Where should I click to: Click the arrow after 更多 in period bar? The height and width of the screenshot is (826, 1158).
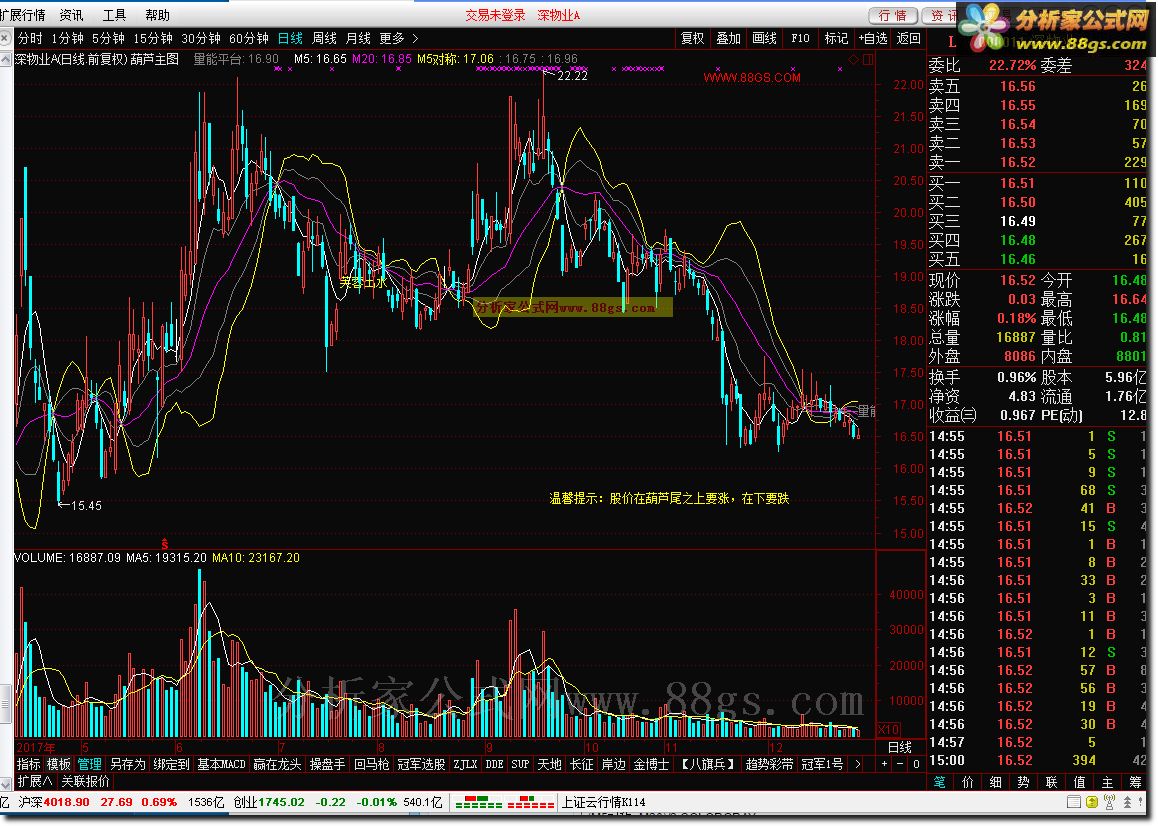point(415,38)
